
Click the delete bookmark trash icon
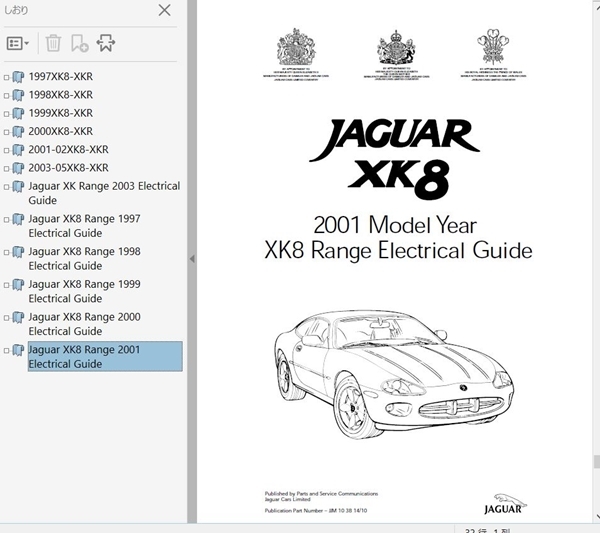click(53, 43)
